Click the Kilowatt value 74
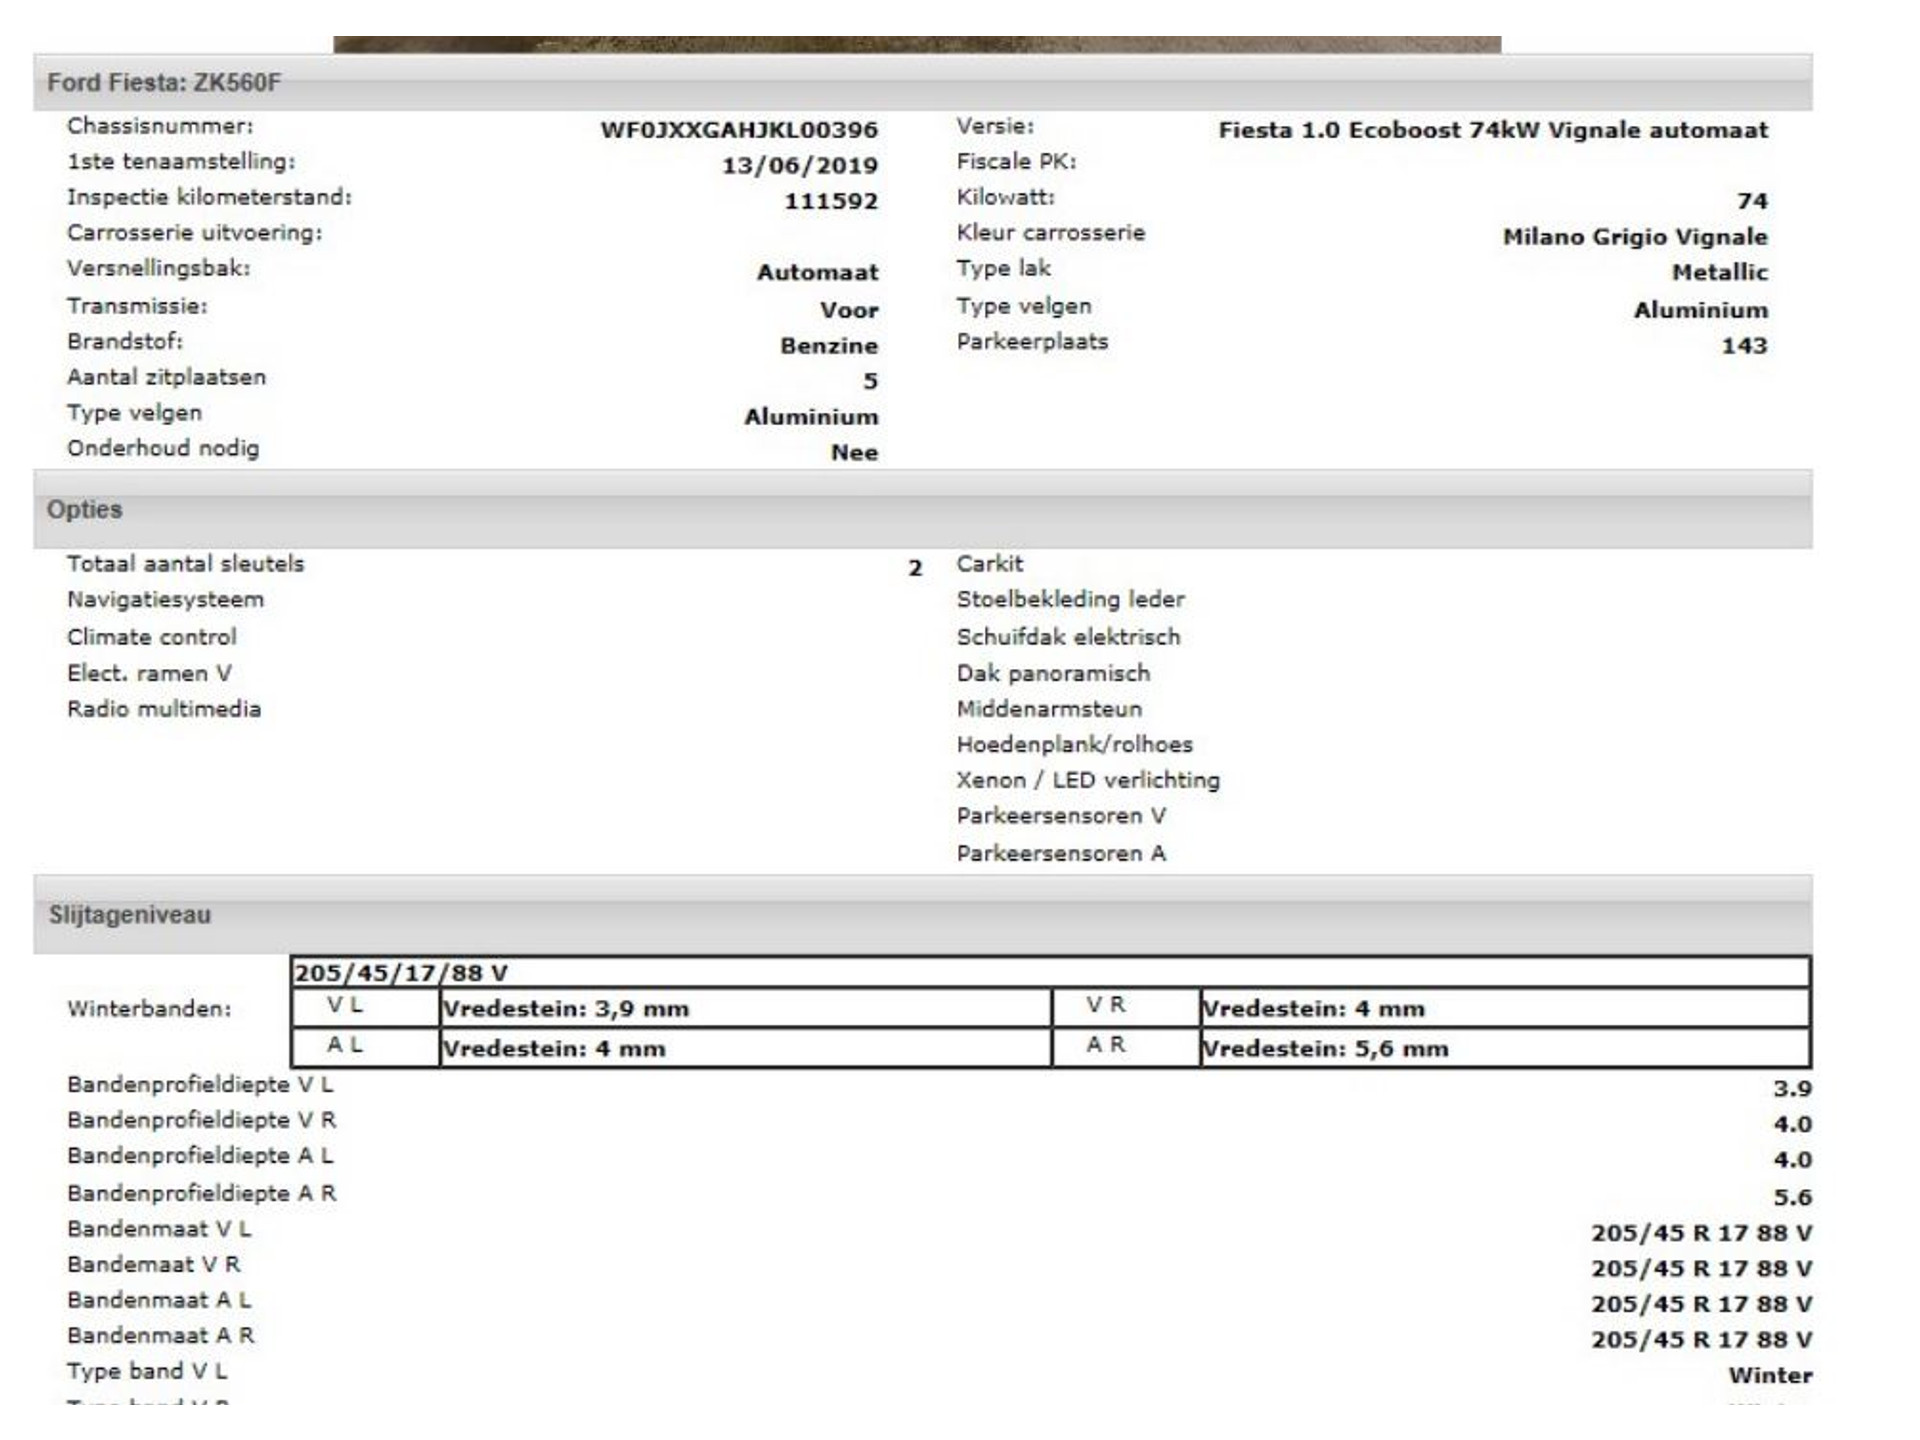The image size is (1920, 1440). pos(1752,201)
